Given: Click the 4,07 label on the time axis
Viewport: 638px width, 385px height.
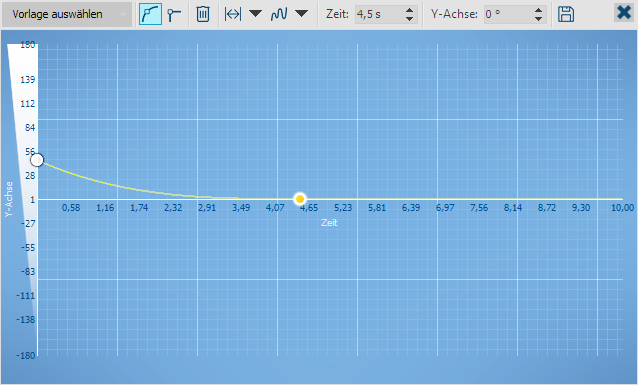Looking at the screenshot, I should click(x=275, y=208).
